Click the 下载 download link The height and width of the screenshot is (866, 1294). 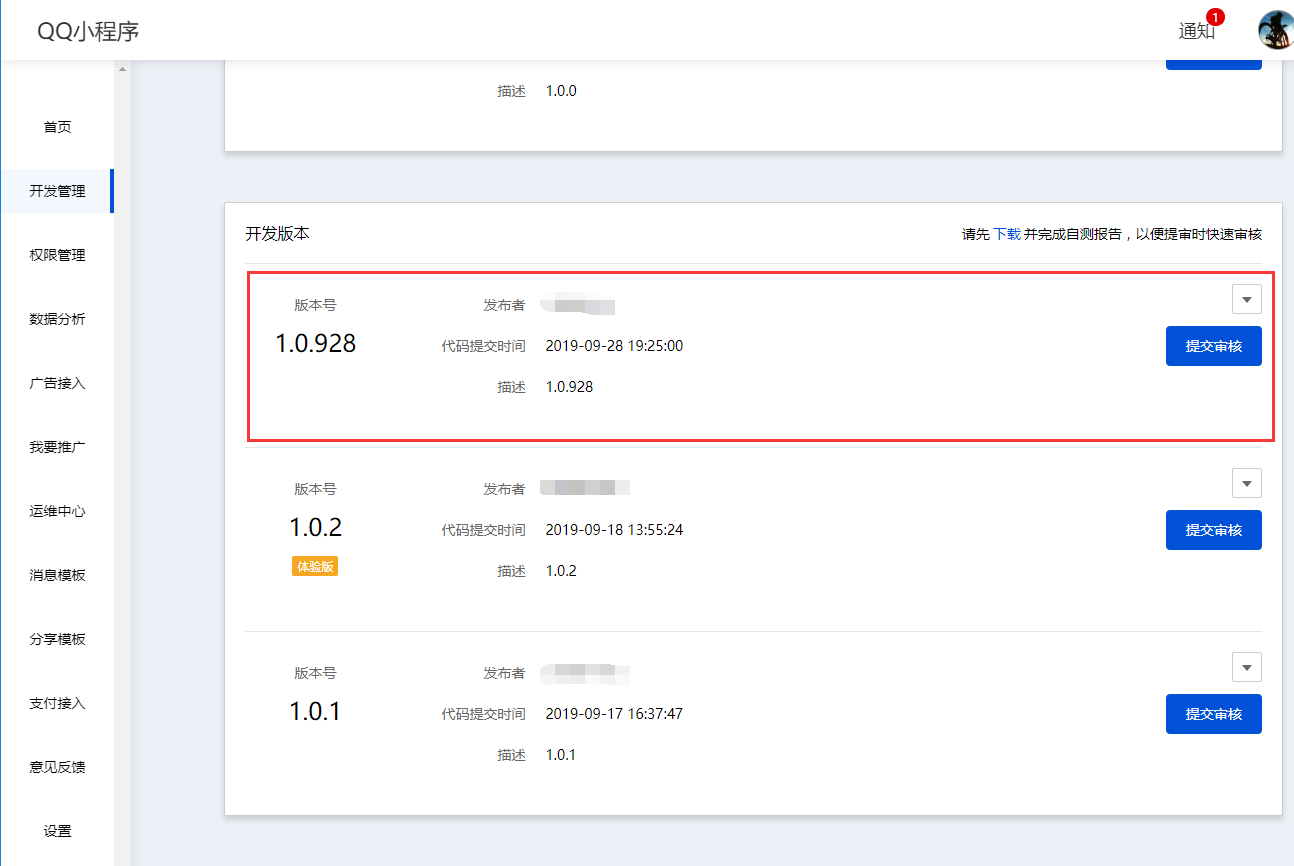pos(1007,234)
